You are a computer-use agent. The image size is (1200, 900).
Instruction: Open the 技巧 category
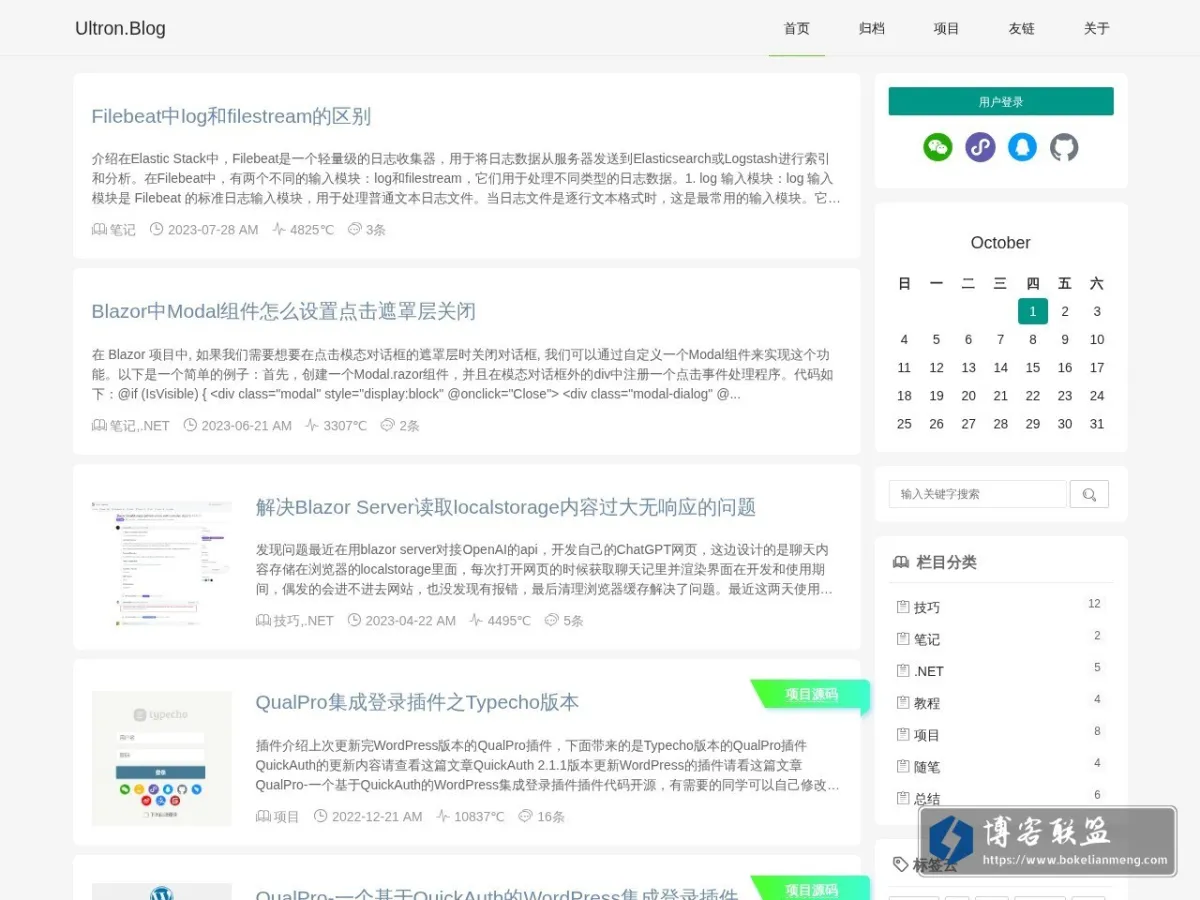point(927,607)
